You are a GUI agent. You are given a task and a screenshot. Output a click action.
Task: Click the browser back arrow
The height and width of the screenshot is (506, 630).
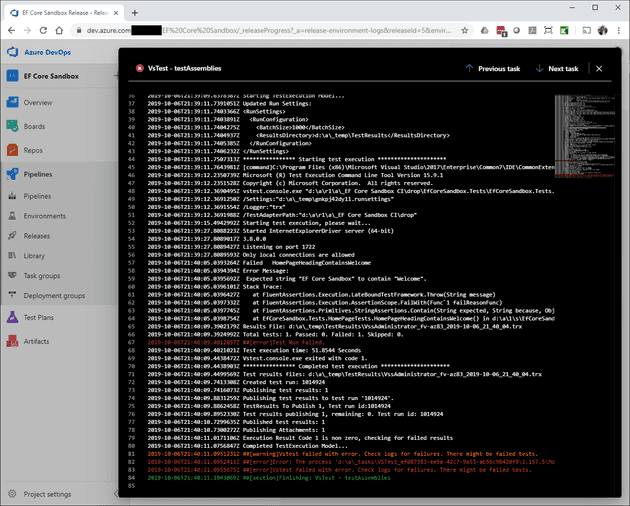[12, 31]
